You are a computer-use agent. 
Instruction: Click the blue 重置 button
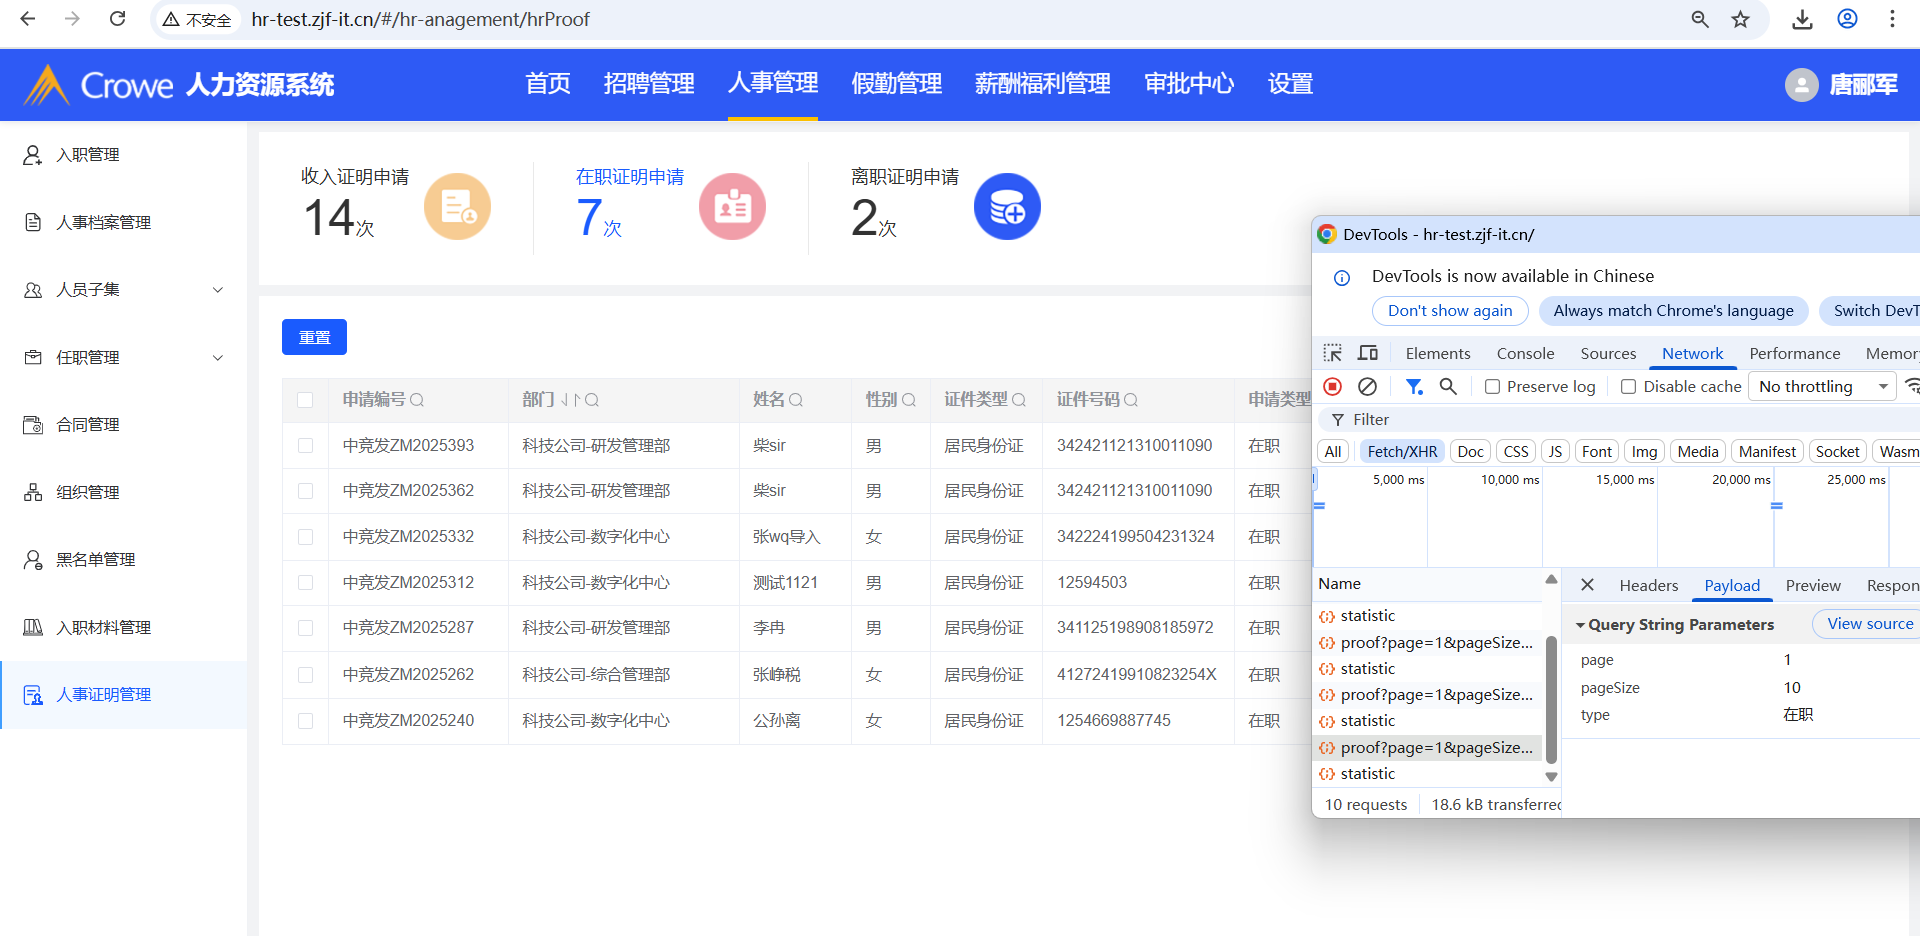(x=314, y=337)
